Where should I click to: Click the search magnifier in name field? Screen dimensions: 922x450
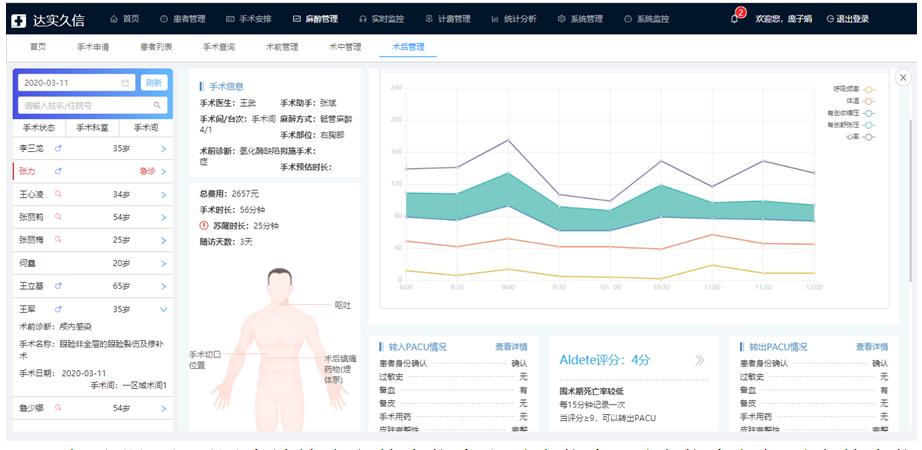click(x=157, y=105)
